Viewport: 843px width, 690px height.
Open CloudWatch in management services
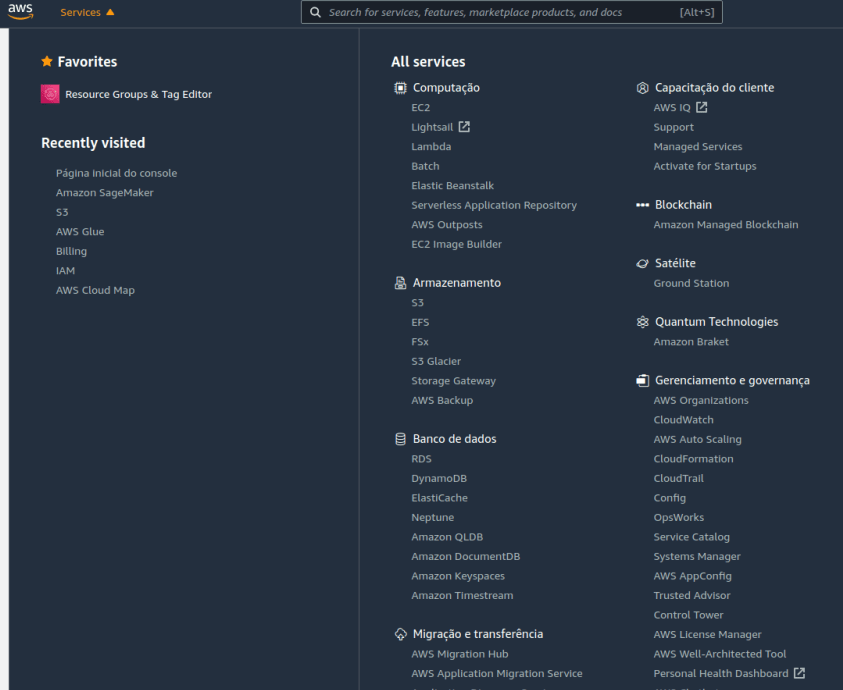(x=683, y=420)
